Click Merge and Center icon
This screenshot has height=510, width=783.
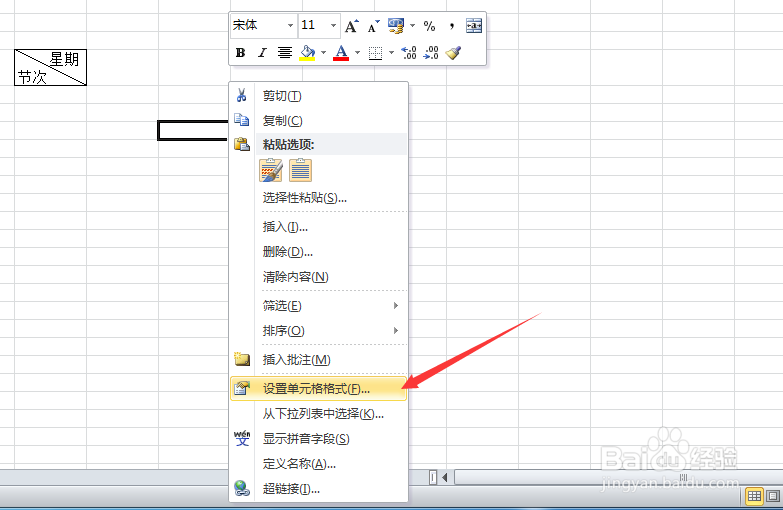tap(474, 26)
